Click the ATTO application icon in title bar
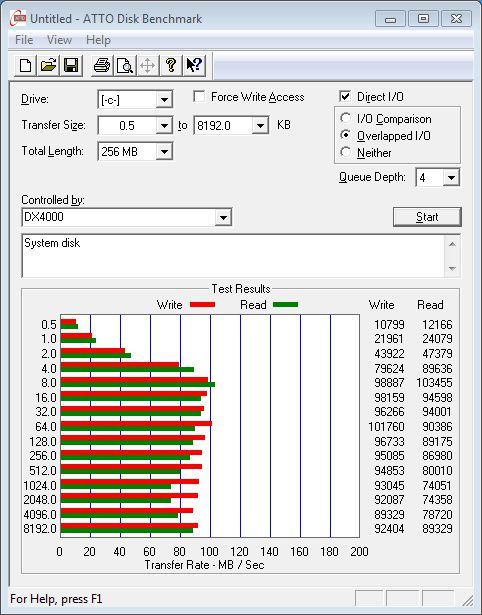Viewport: 482px width, 615px height. point(18,18)
